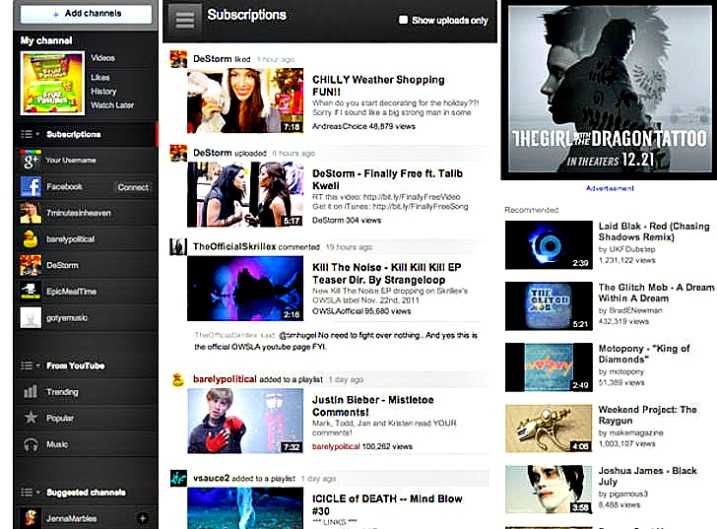
Task: Click the Facebook icon in the sidebar
Action: [x=31, y=187]
